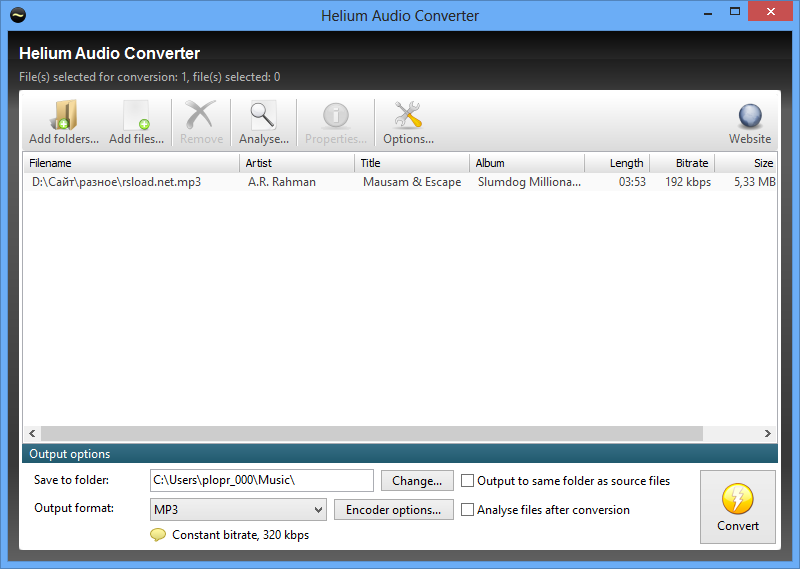
Task: Sort list by Size column header
Action: tap(746, 163)
